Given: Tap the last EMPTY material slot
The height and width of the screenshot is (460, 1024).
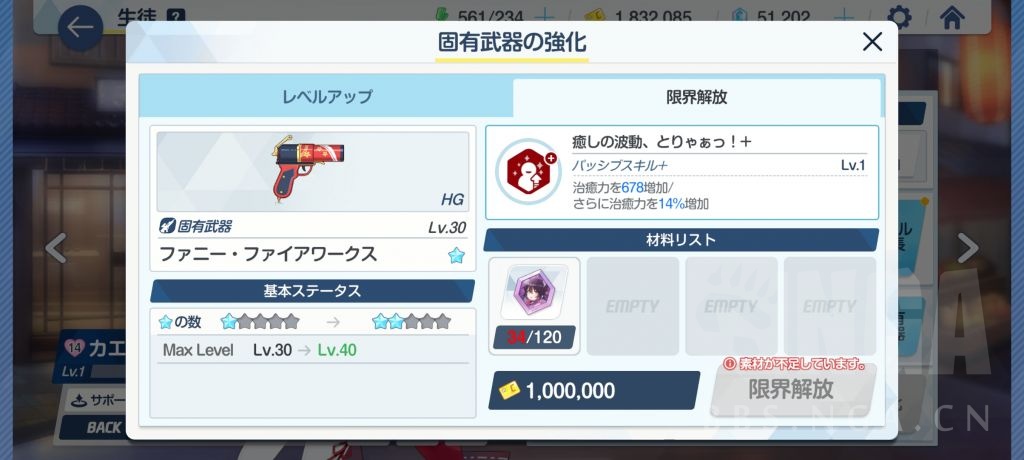Looking at the screenshot, I should [x=829, y=306].
